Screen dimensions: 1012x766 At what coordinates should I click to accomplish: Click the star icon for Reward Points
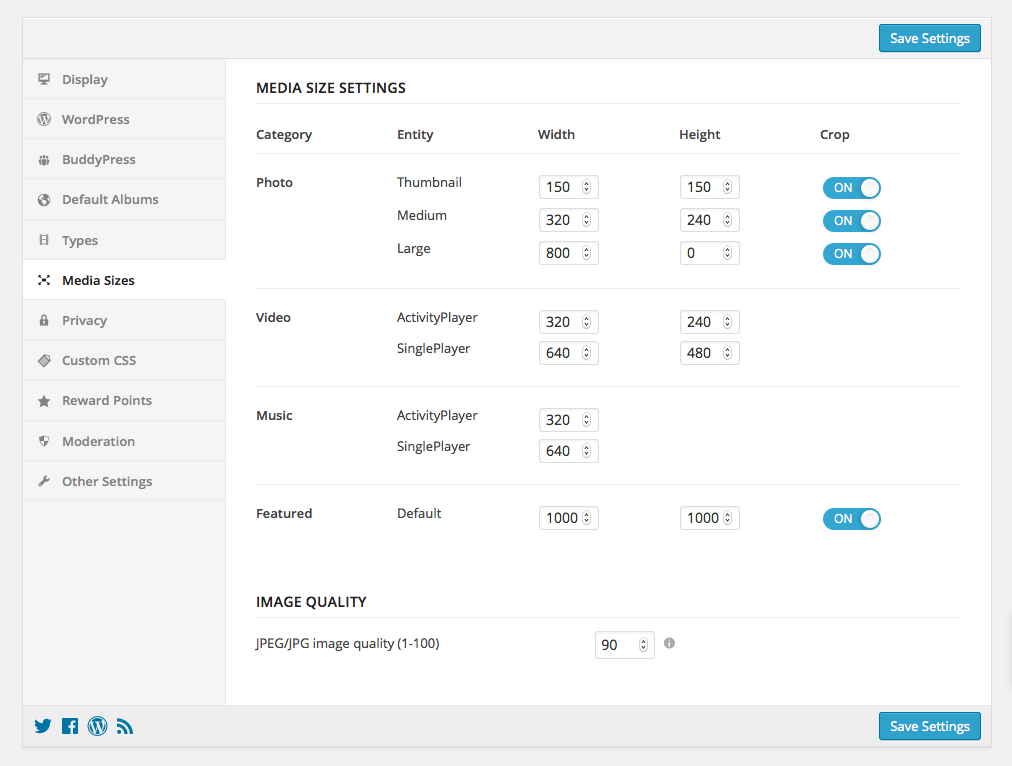pos(44,401)
